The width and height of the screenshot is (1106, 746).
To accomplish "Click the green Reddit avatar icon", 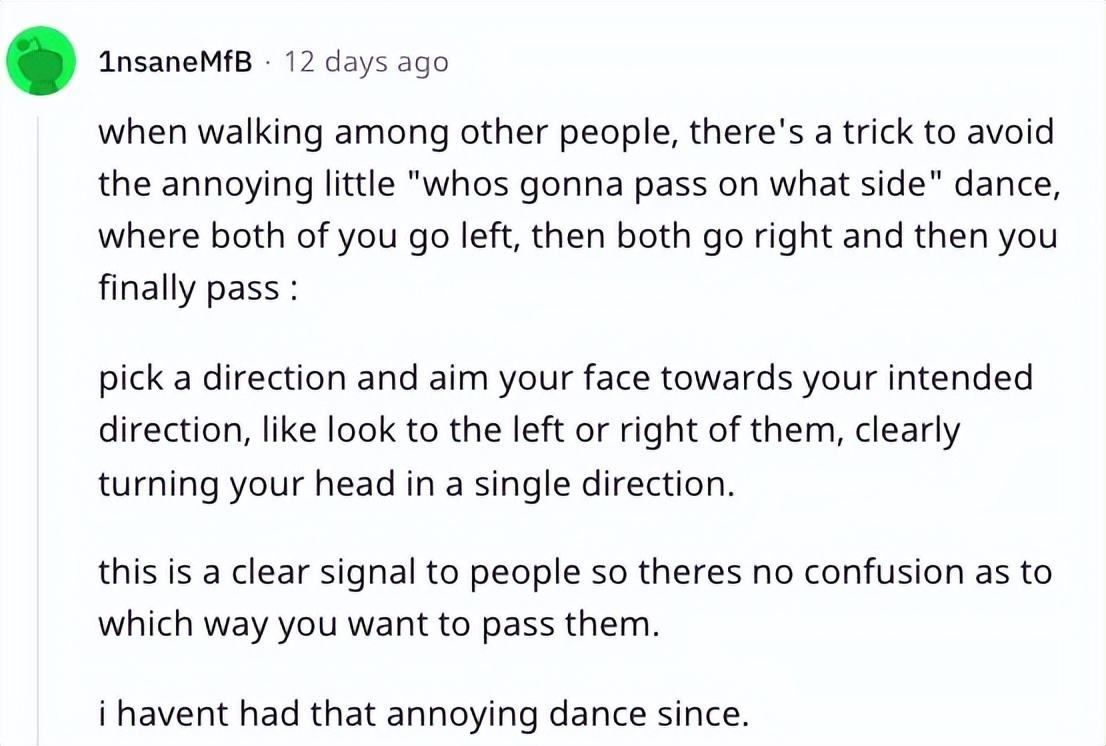I will pos(41,62).
